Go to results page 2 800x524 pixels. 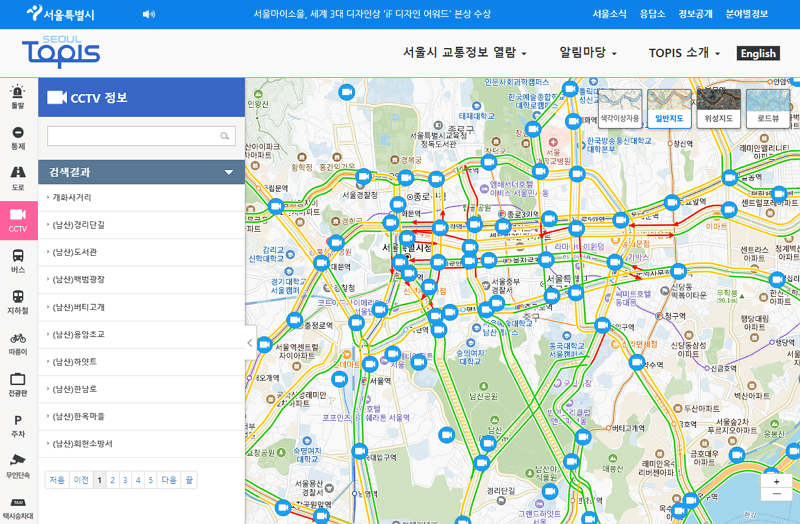112,480
